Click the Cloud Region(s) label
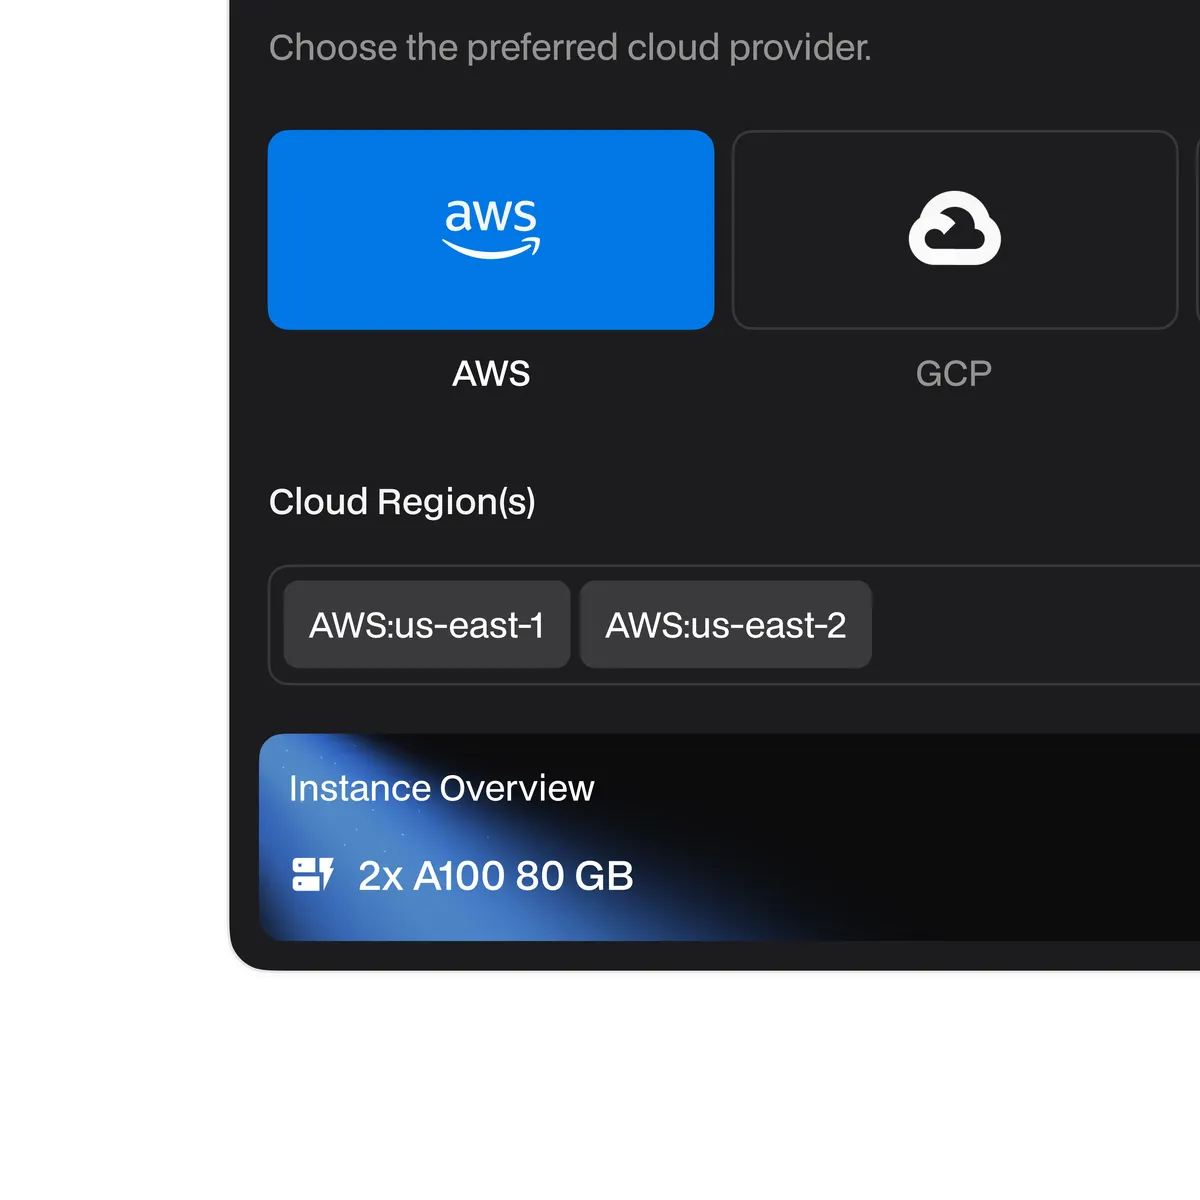The height and width of the screenshot is (1200, 1200). point(402,502)
